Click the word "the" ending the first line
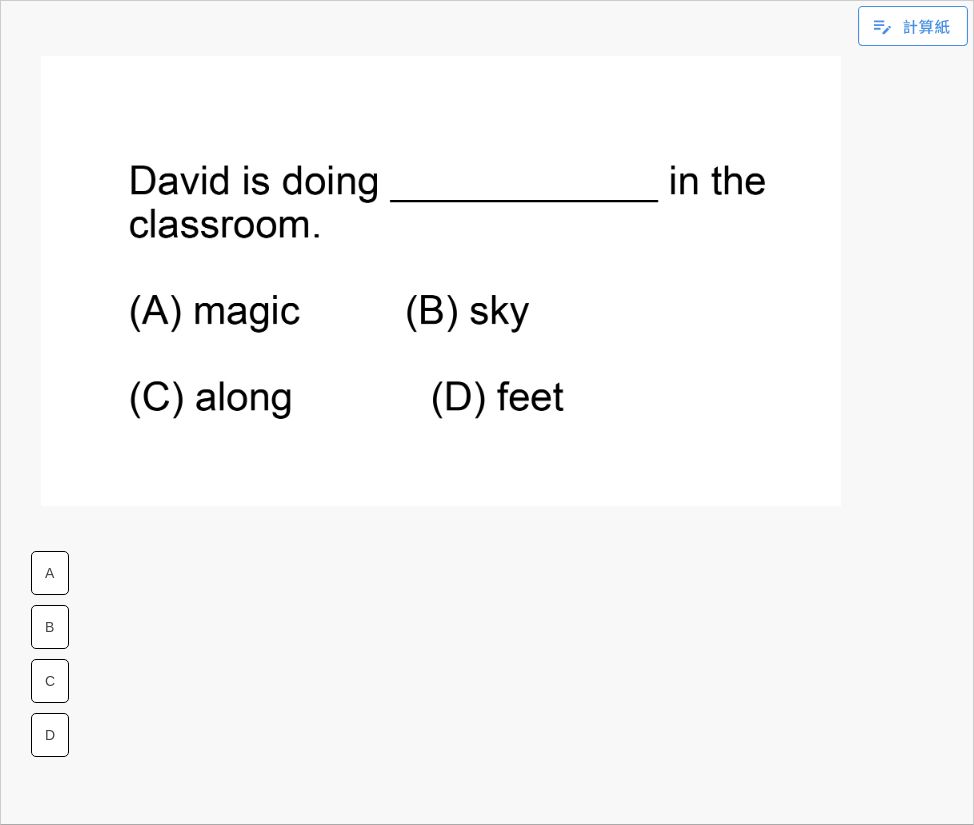Image resolution: width=974 pixels, height=825 pixels. (x=738, y=181)
